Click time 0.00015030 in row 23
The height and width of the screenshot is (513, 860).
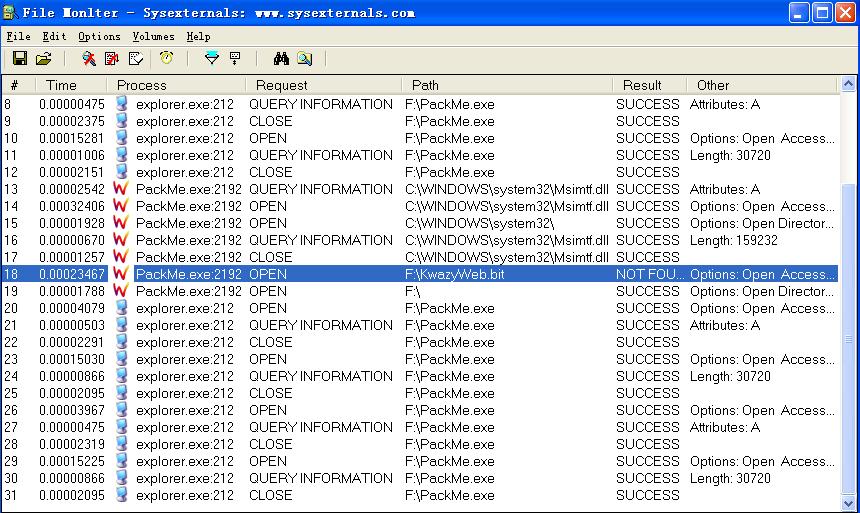[72, 359]
